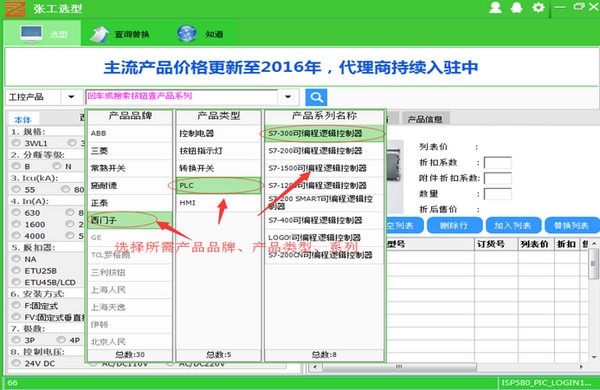600x390 pixels.
Task: Click the 订货号 column header
Action: pos(496,244)
